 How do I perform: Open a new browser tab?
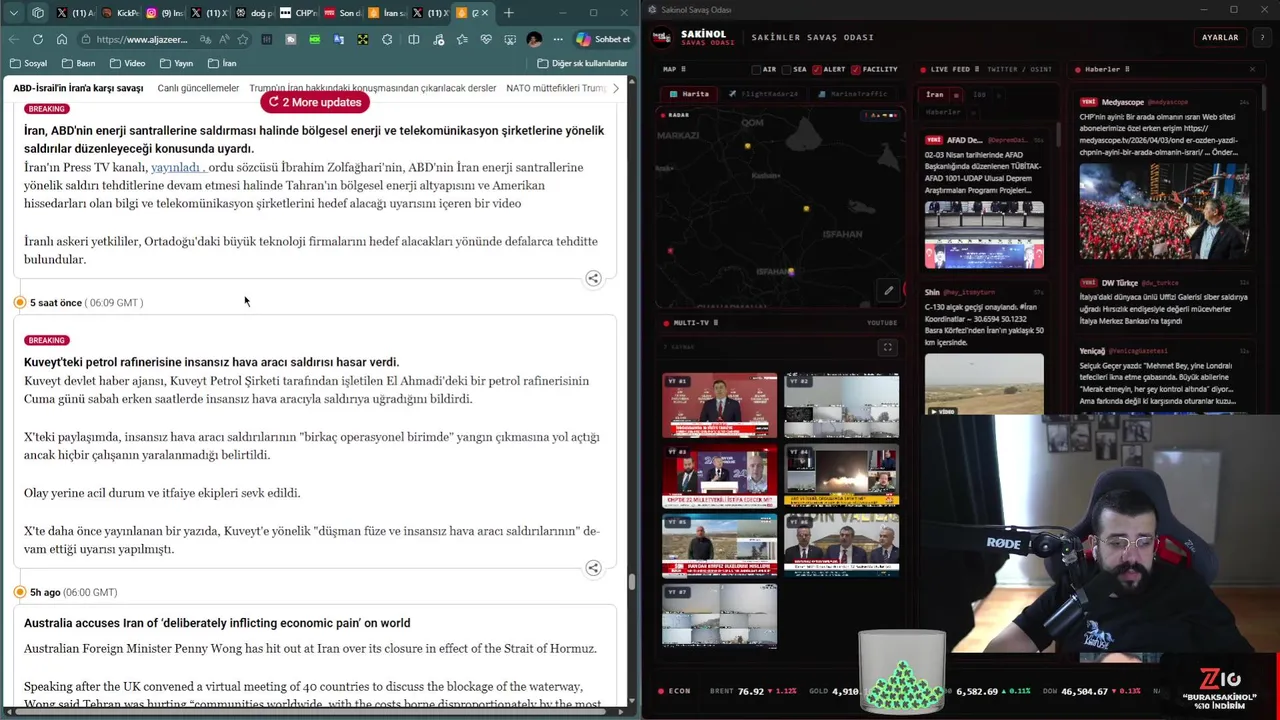[x=509, y=13]
